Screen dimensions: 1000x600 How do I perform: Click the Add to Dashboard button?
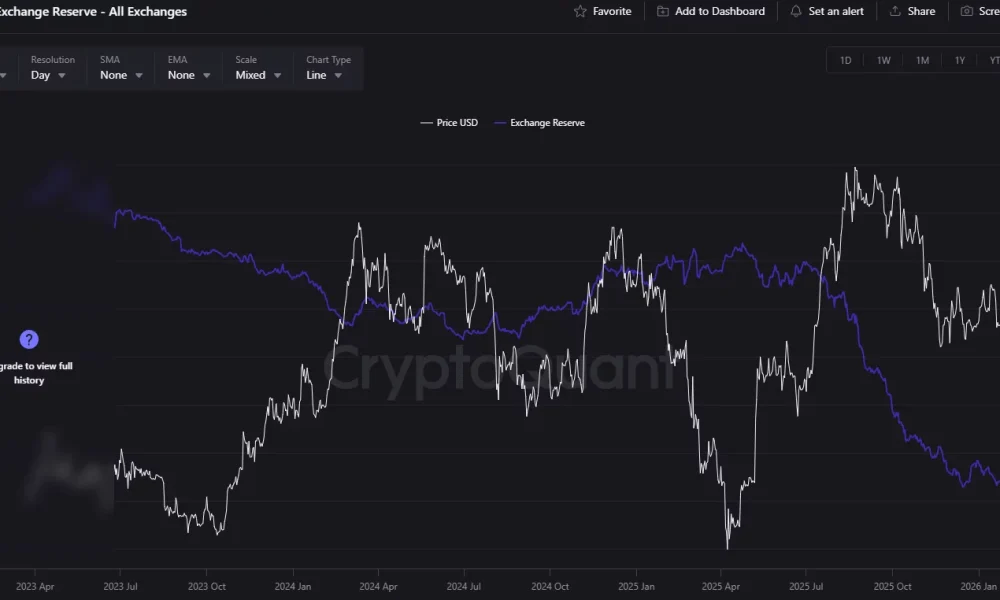pyautogui.click(x=711, y=11)
